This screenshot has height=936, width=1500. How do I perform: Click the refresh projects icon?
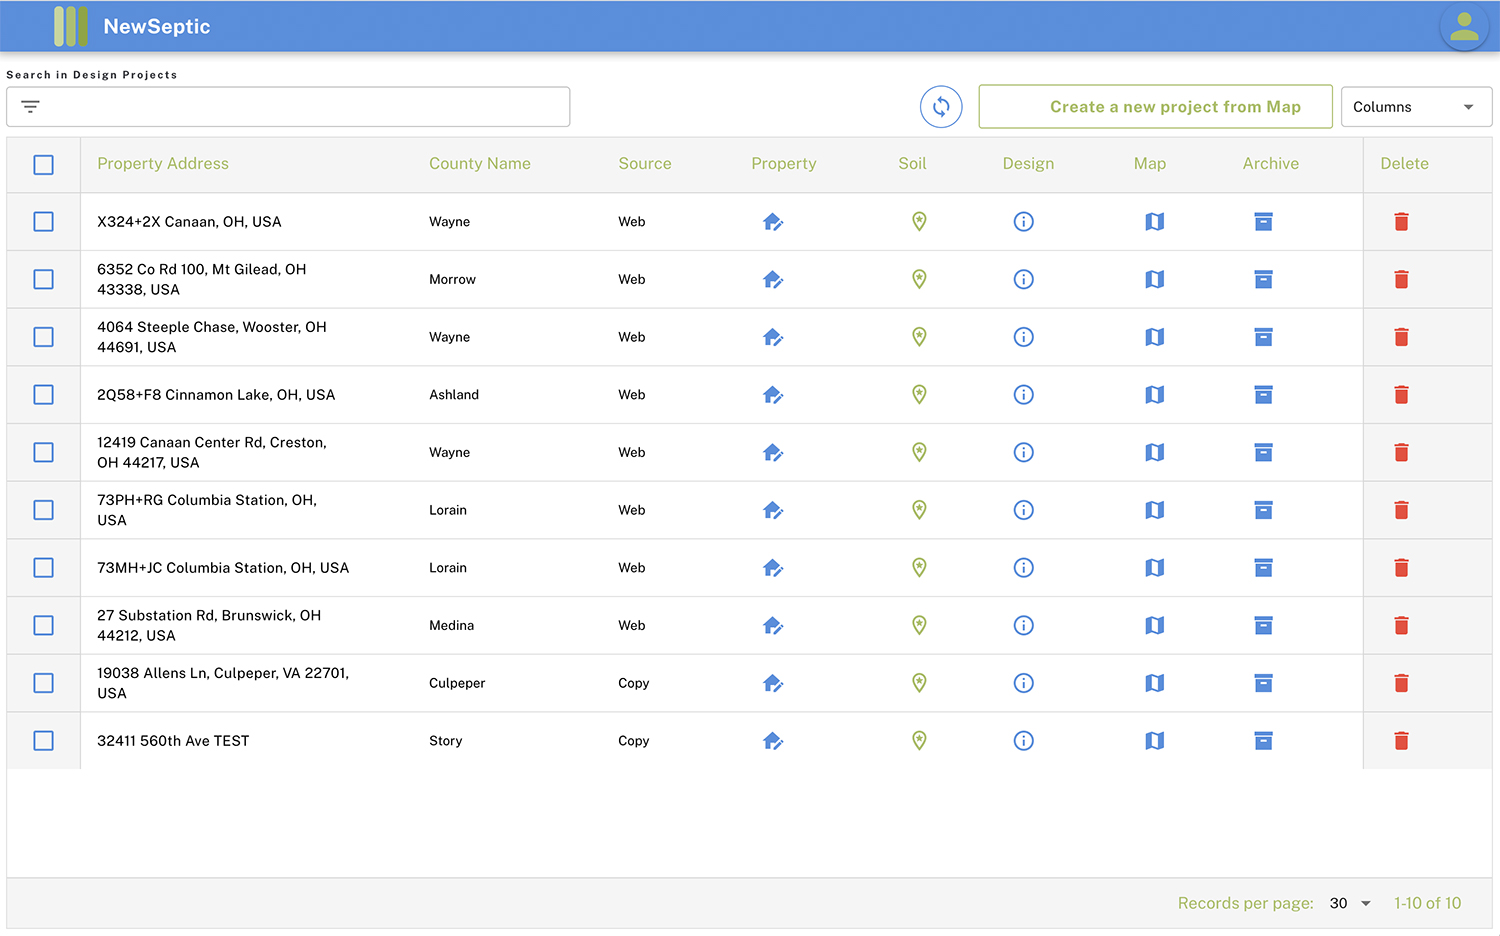tap(941, 107)
